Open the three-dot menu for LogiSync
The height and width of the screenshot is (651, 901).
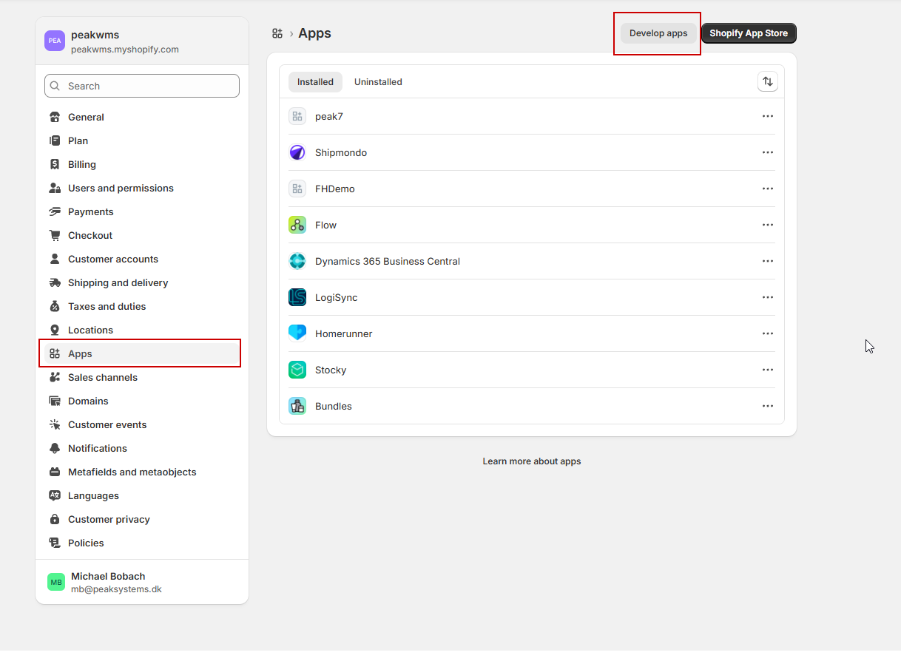point(768,297)
